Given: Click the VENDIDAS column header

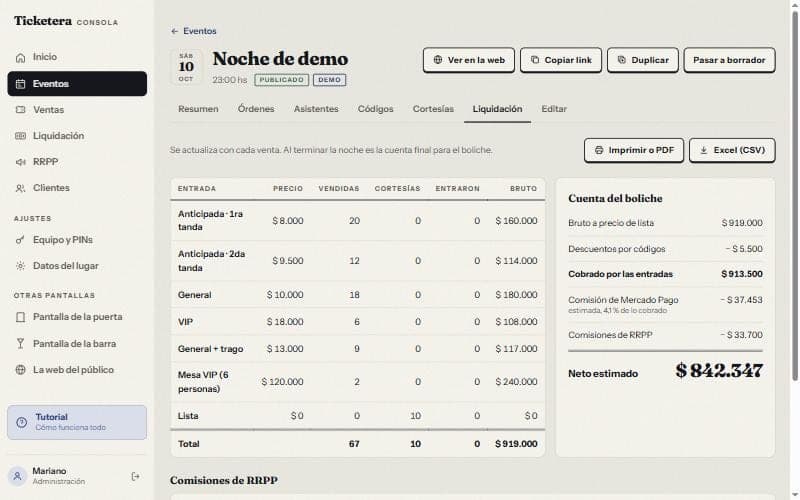Looking at the screenshot, I should point(339,189).
